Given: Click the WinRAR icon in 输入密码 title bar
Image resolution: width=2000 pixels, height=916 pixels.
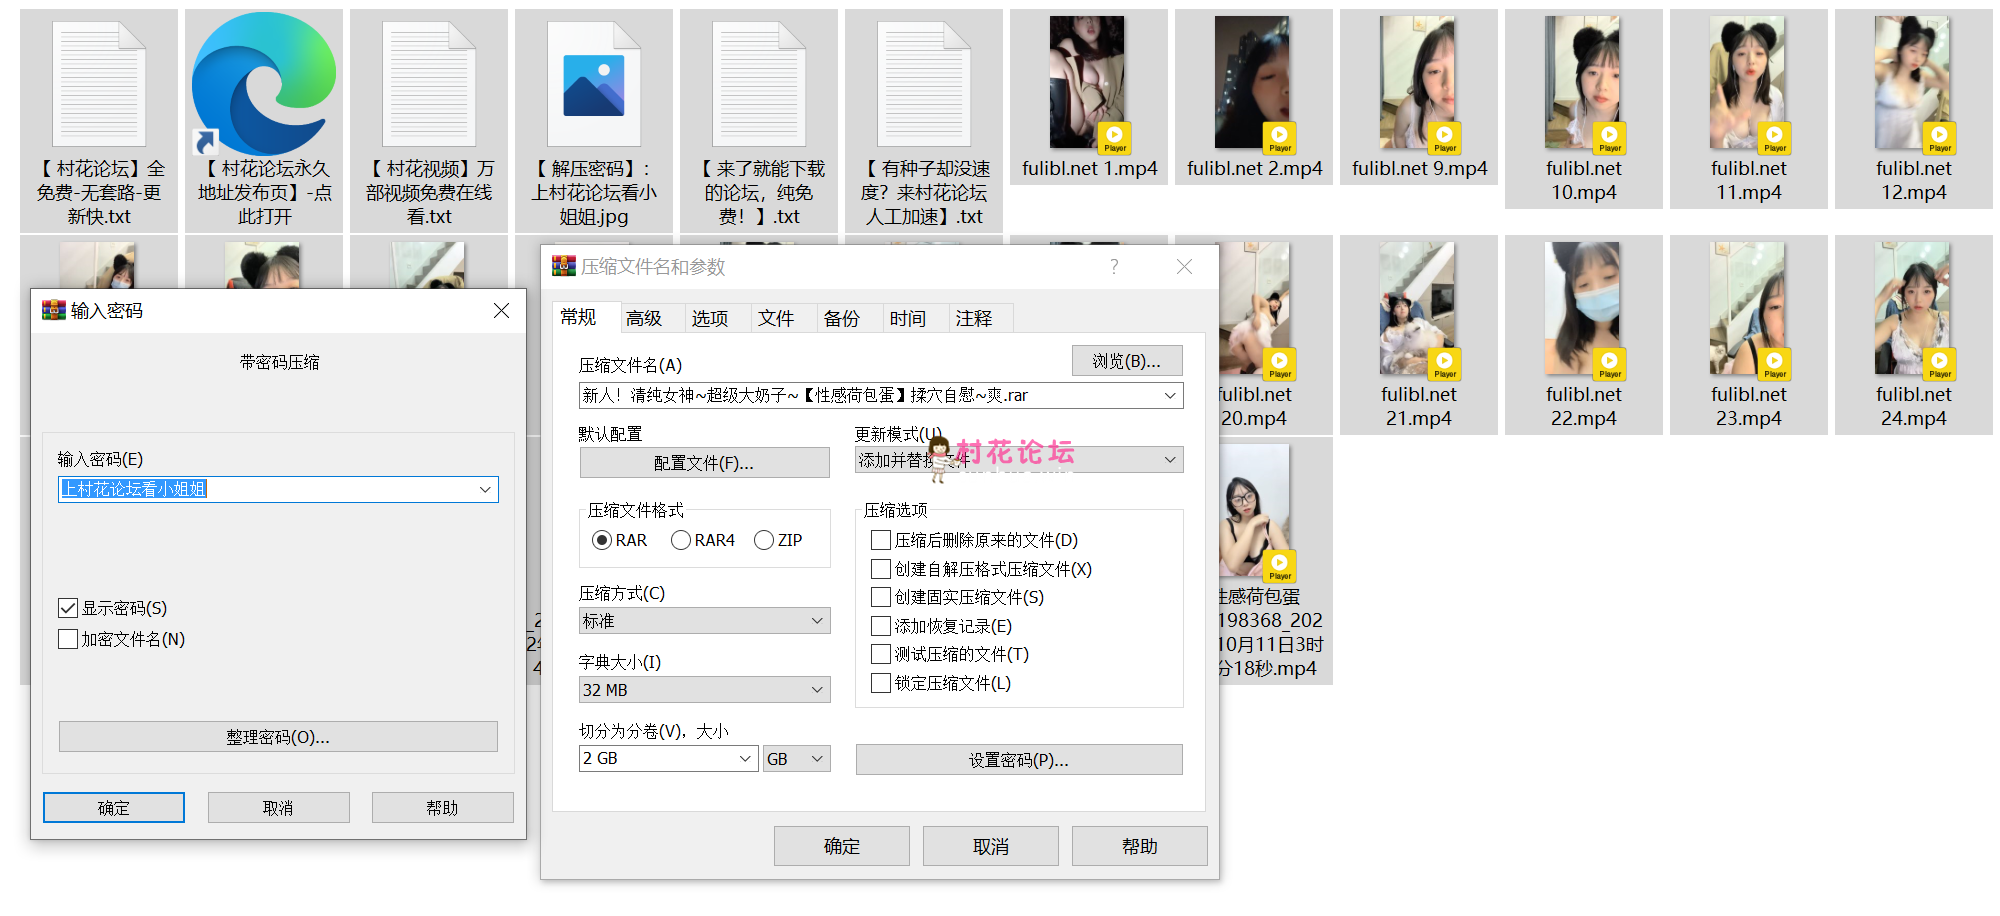Looking at the screenshot, I should point(53,311).
